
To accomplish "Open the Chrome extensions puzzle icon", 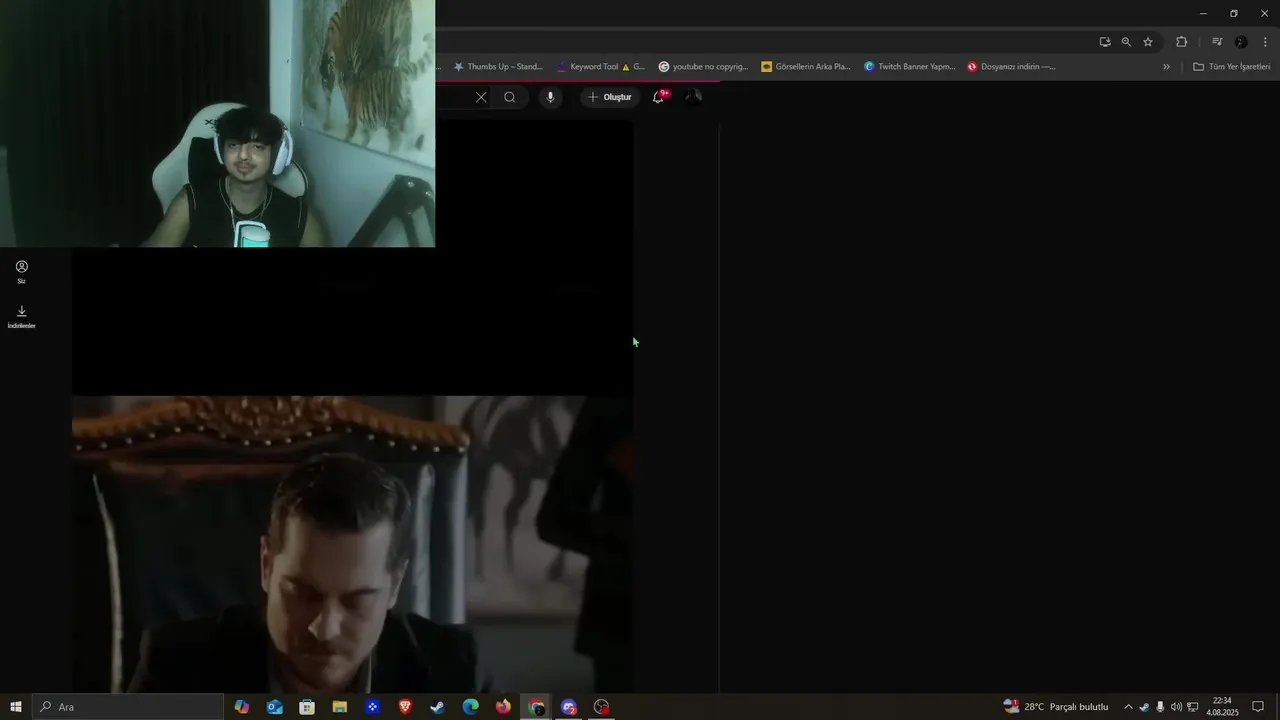I will pyautogui.click(x=1181, y=42).
